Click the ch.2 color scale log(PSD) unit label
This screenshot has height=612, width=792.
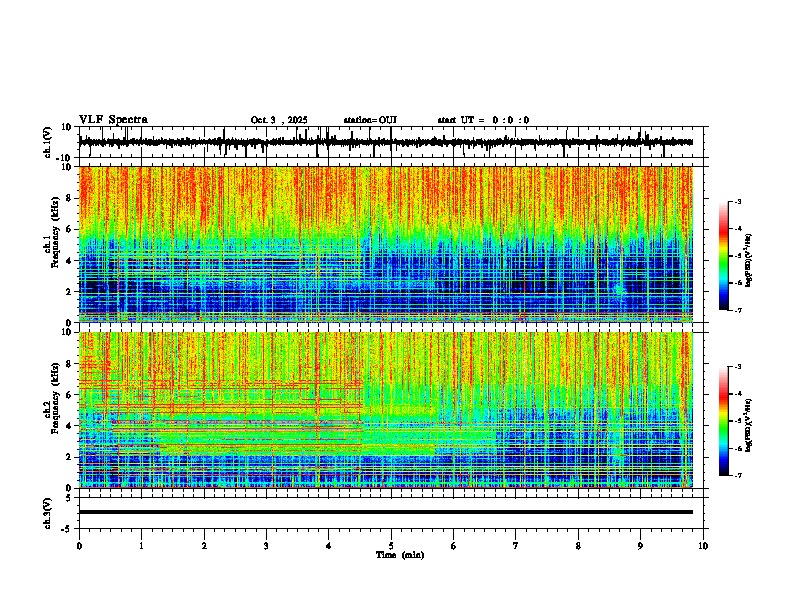point(749,426)
